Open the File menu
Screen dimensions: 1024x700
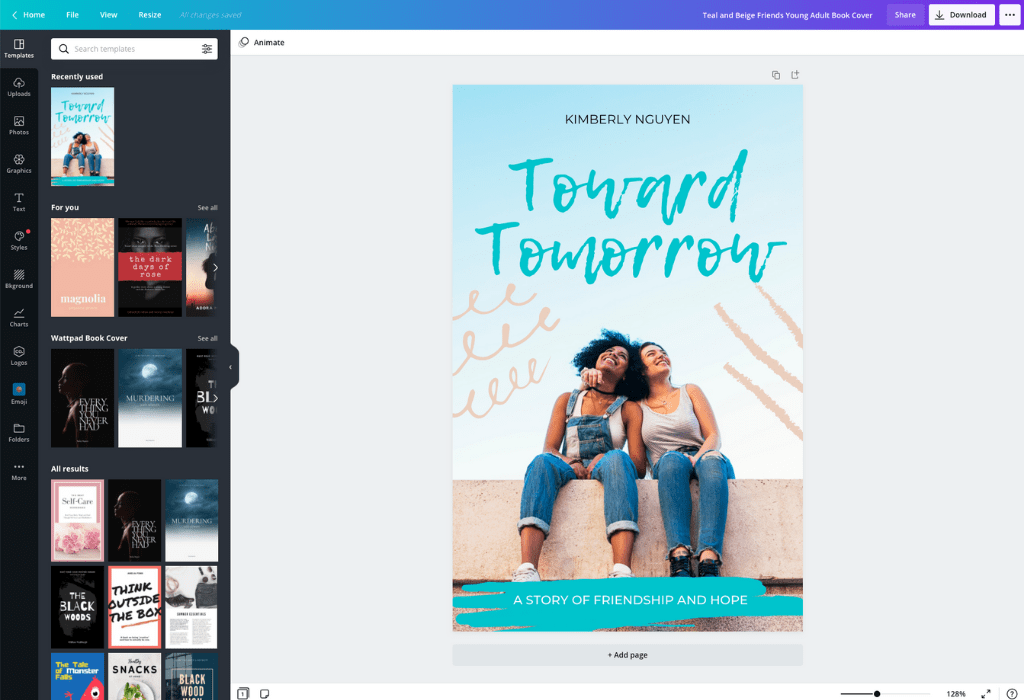72,15
